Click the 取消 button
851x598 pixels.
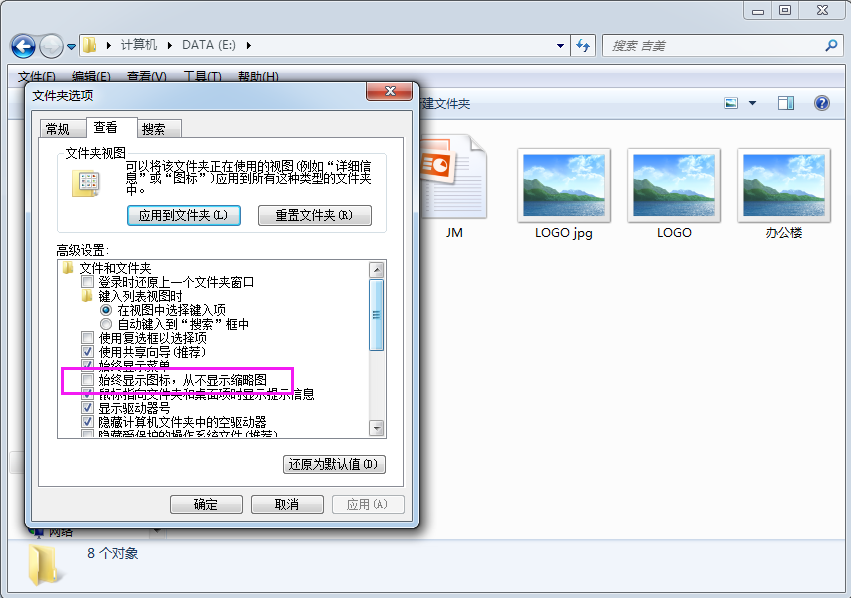287,504
